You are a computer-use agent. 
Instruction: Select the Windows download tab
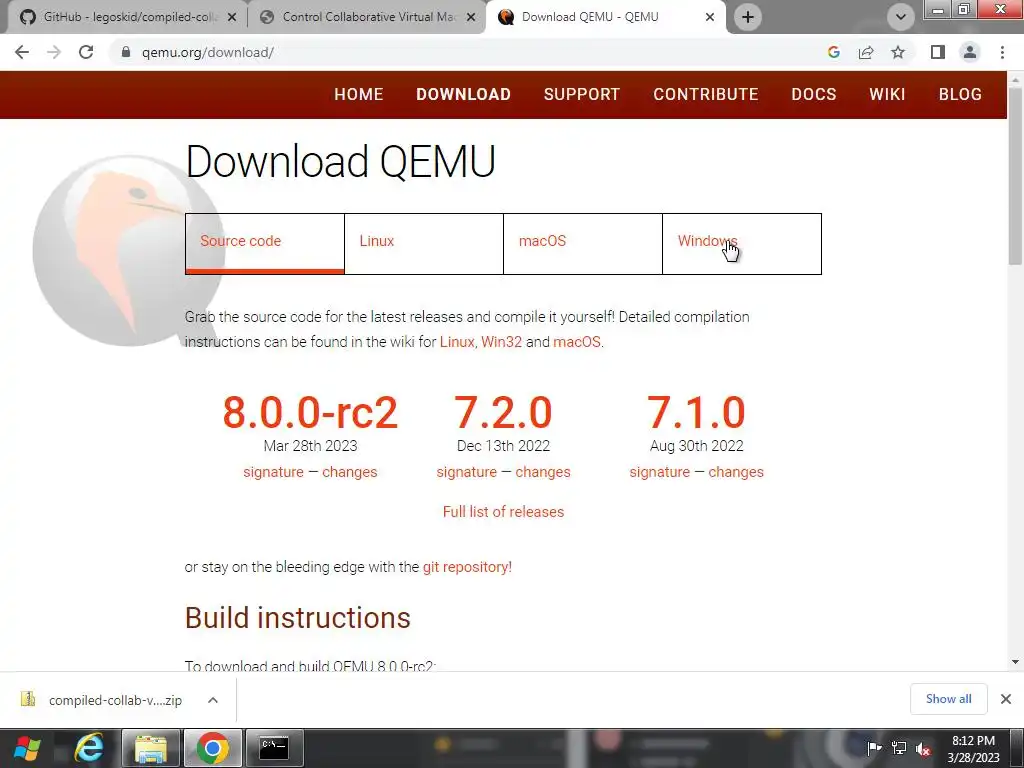tap(742, 243)
